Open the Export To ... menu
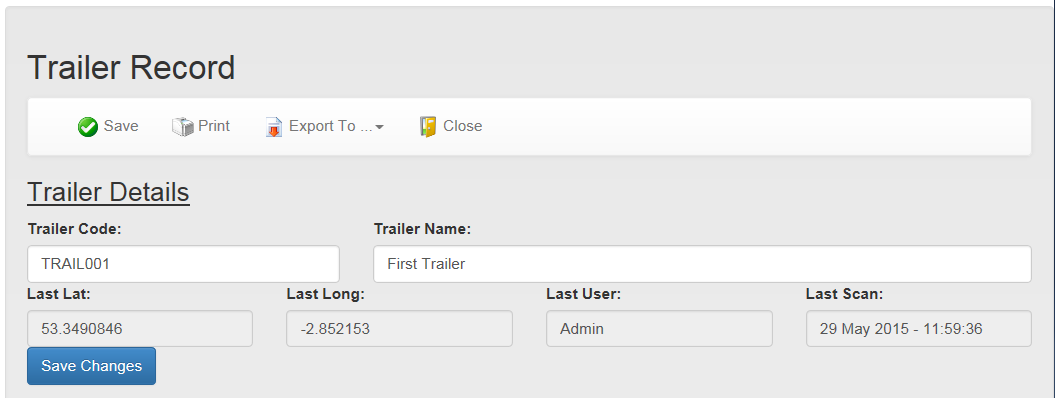This screenshot has width=1055, height=398. click(x=324, y=126)
